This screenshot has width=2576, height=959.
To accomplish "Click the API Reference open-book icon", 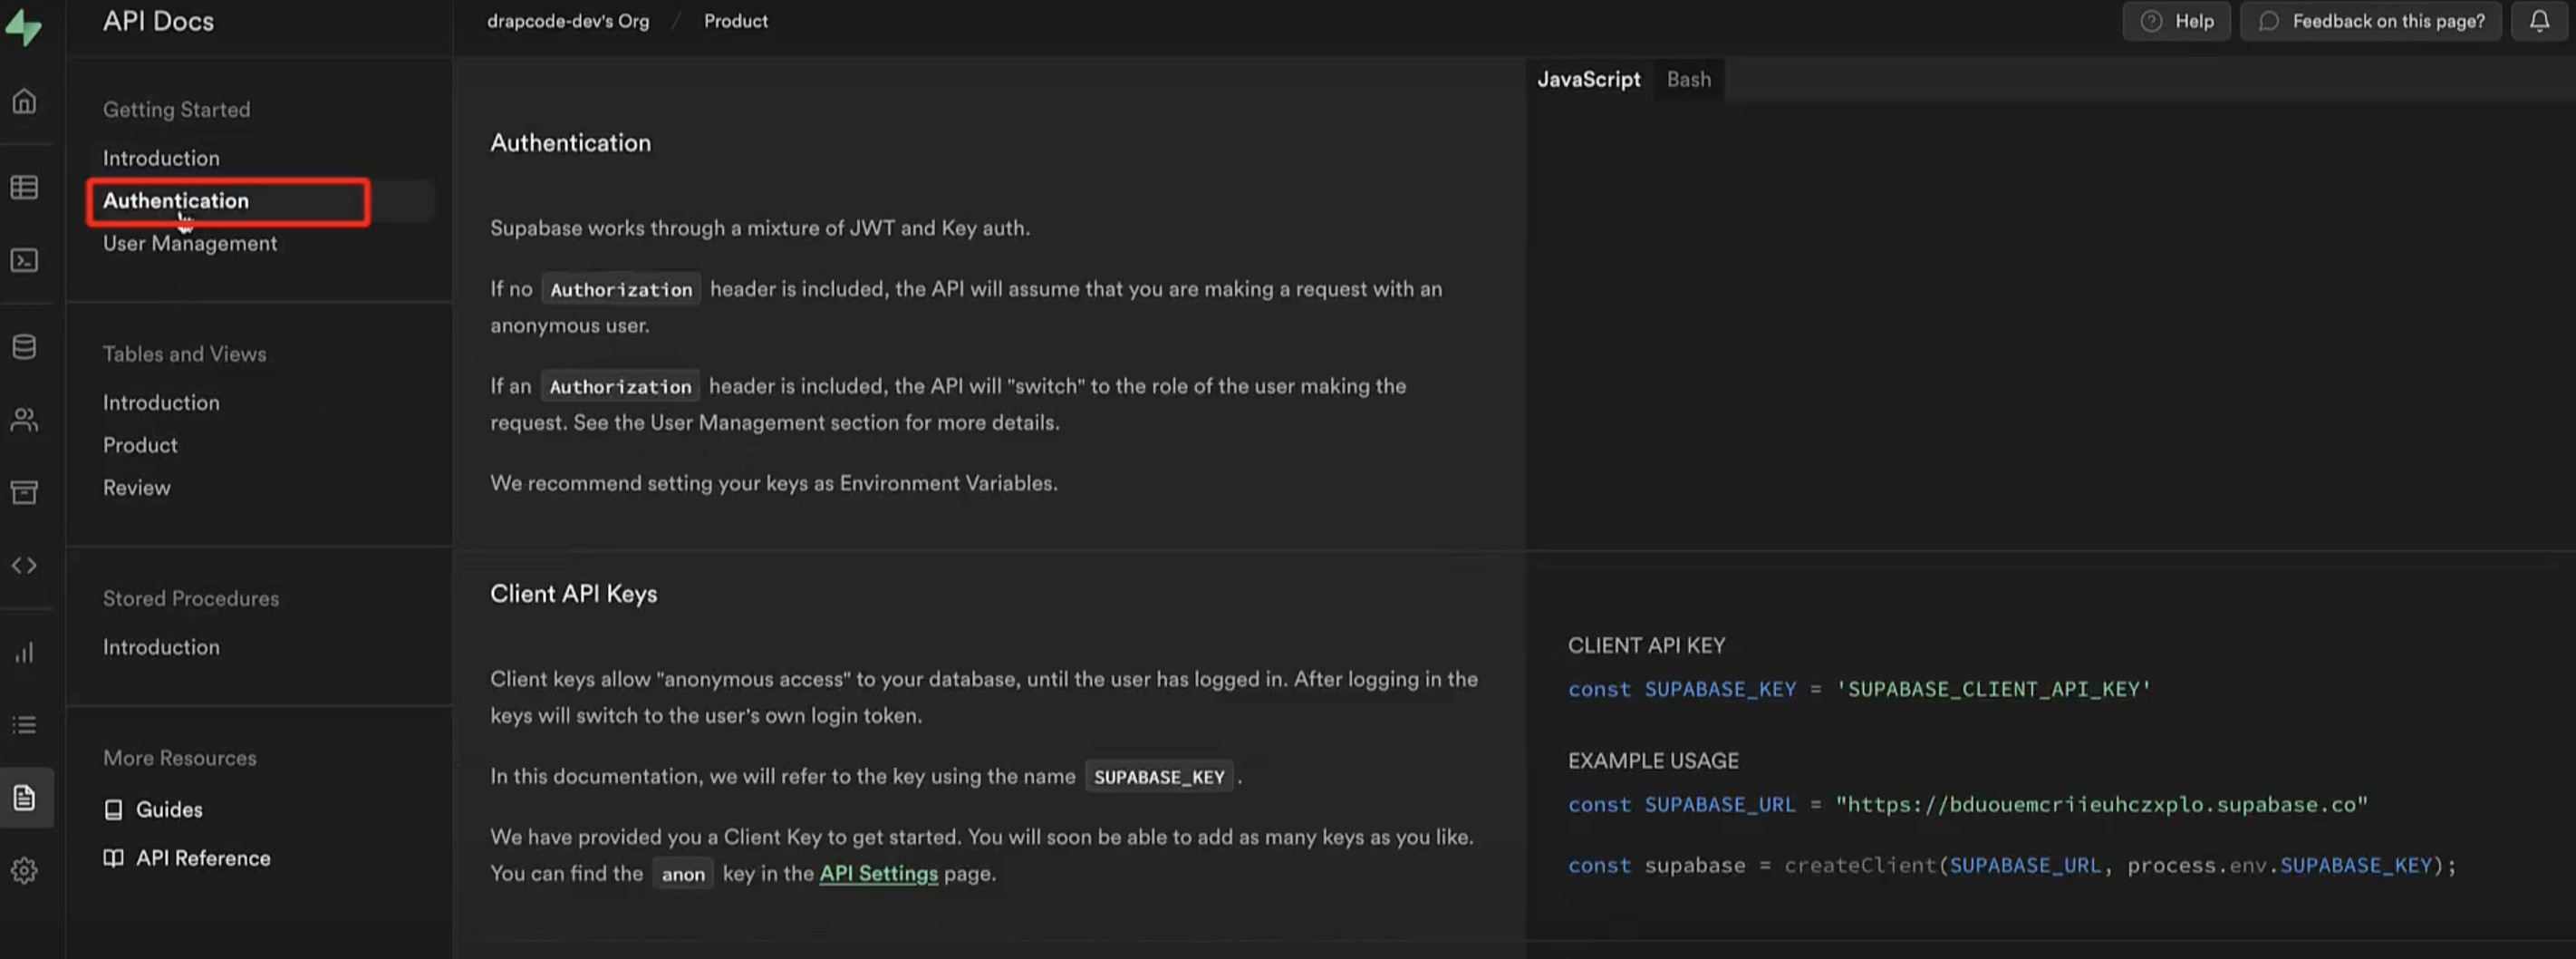I will pos(114,858).
